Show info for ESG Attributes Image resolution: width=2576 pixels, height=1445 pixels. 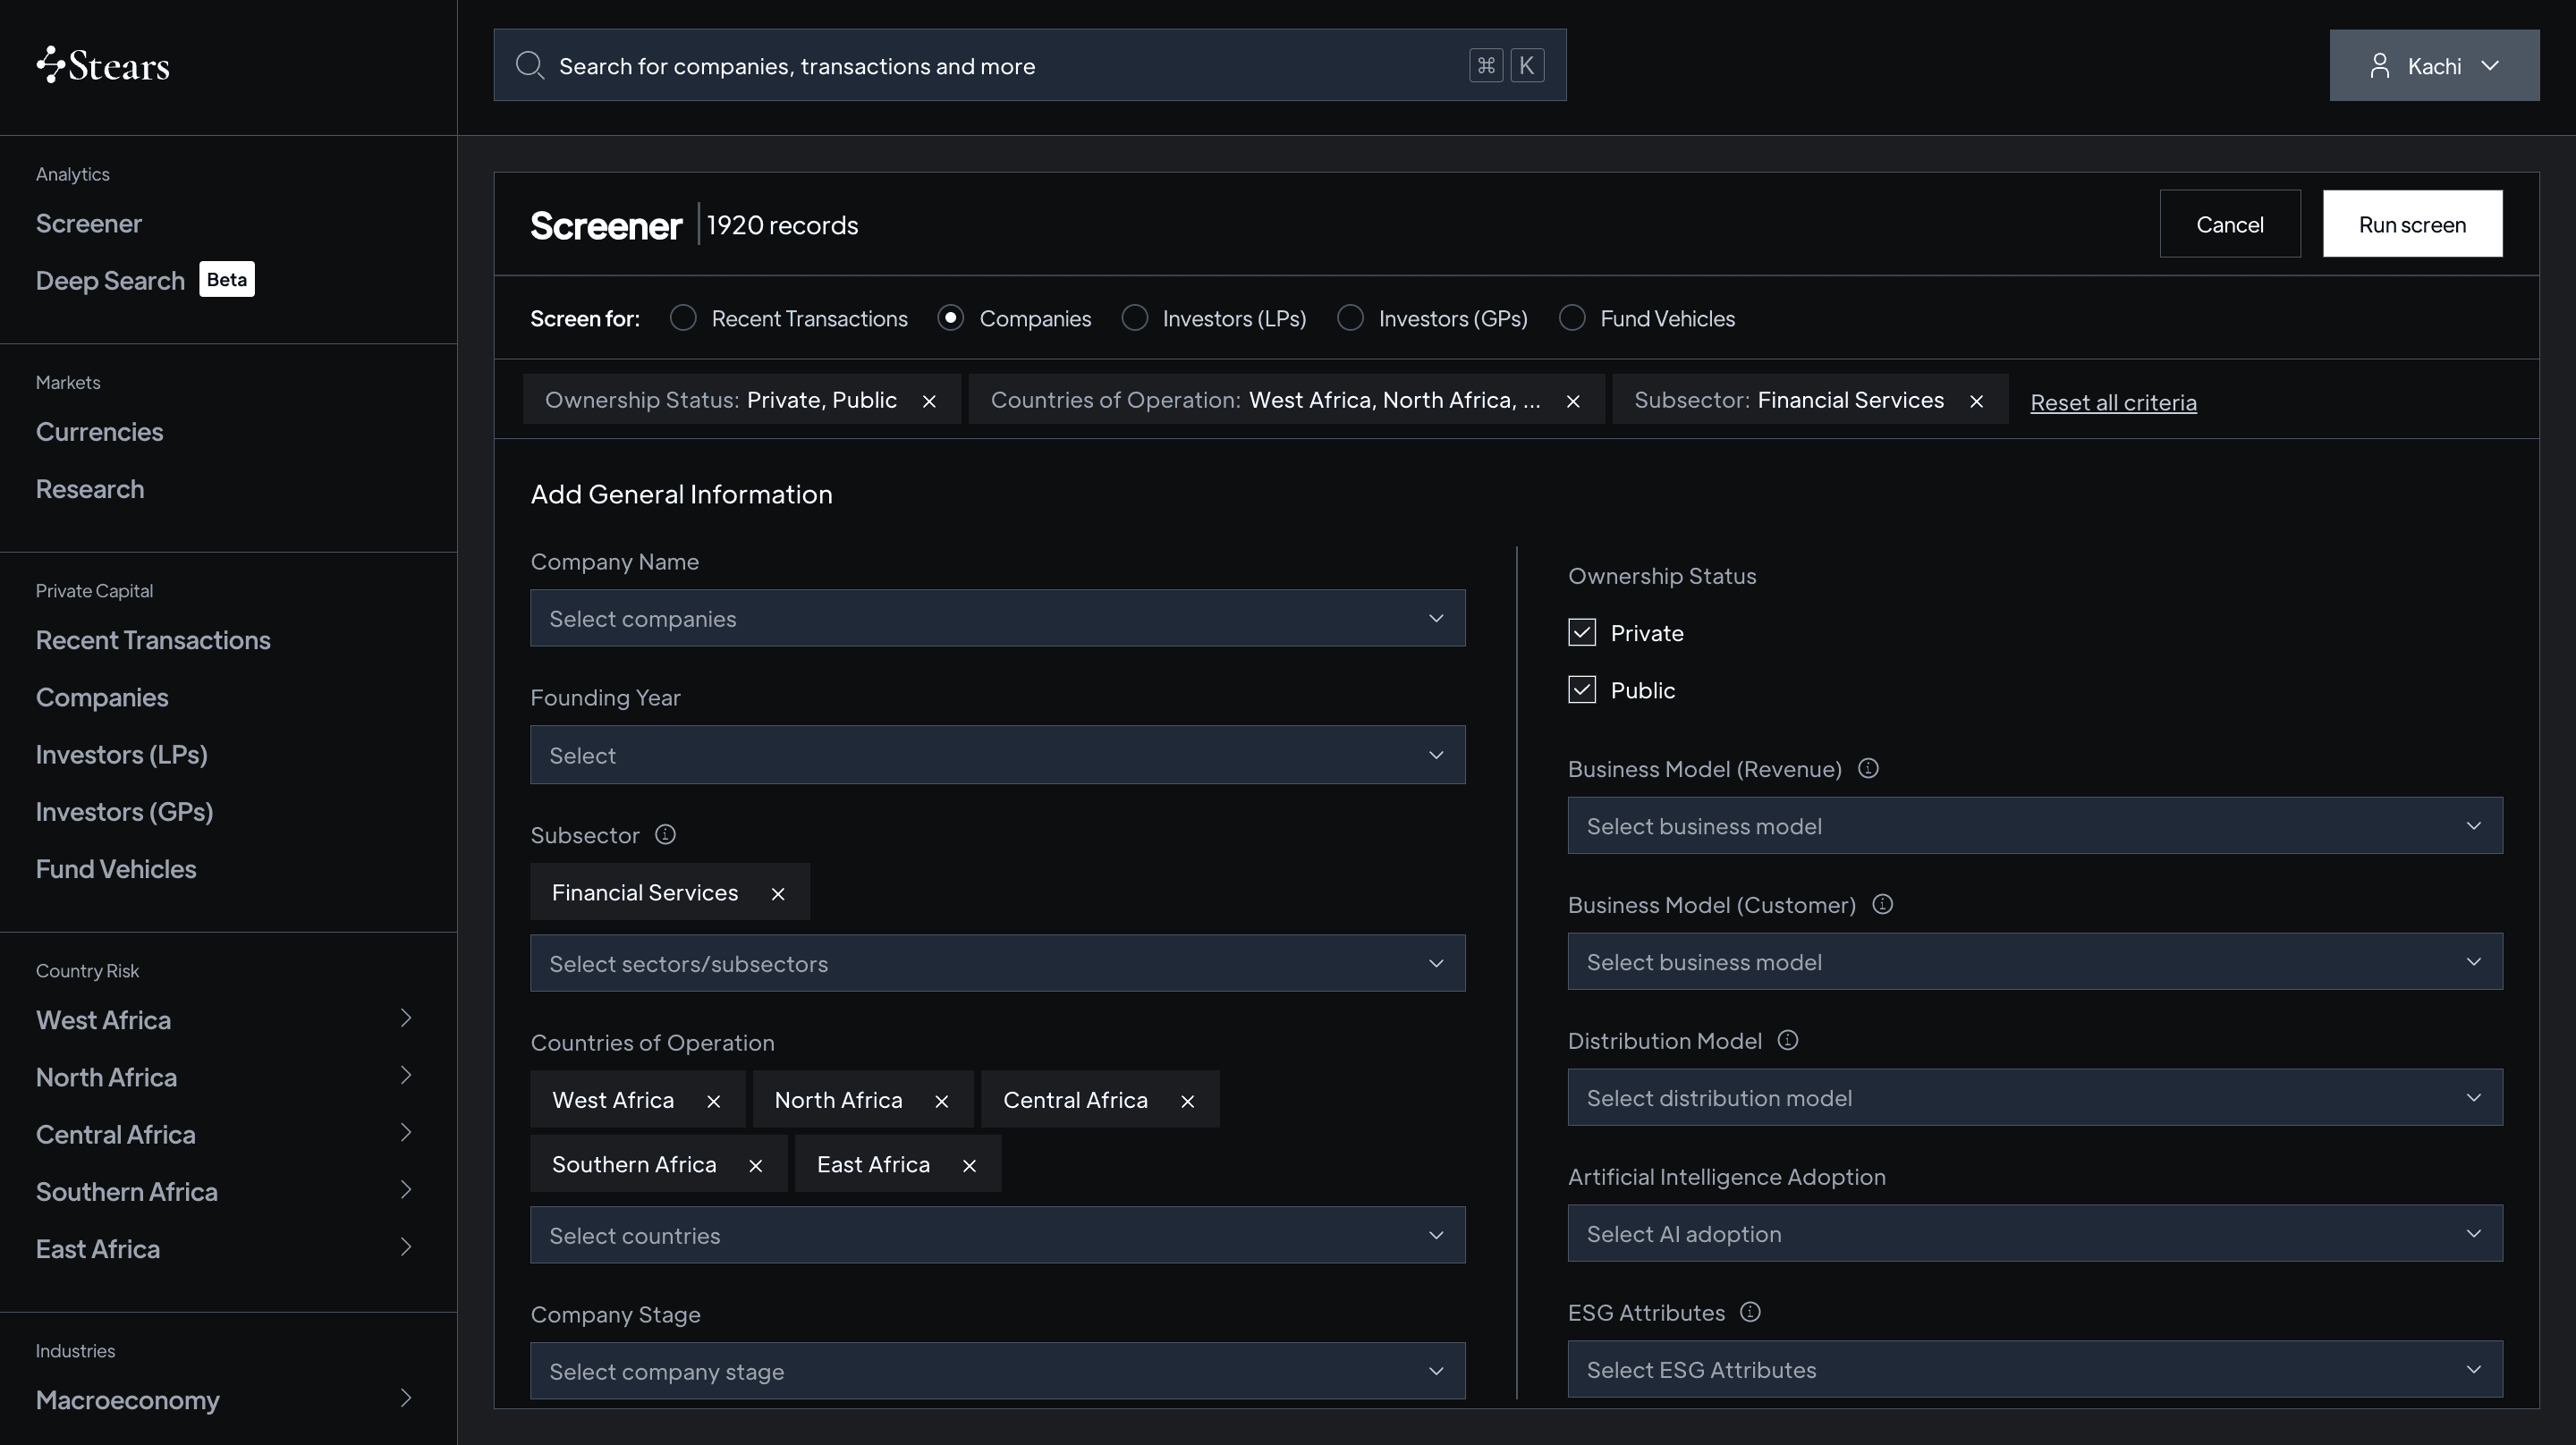[x=1750, y=1312]
